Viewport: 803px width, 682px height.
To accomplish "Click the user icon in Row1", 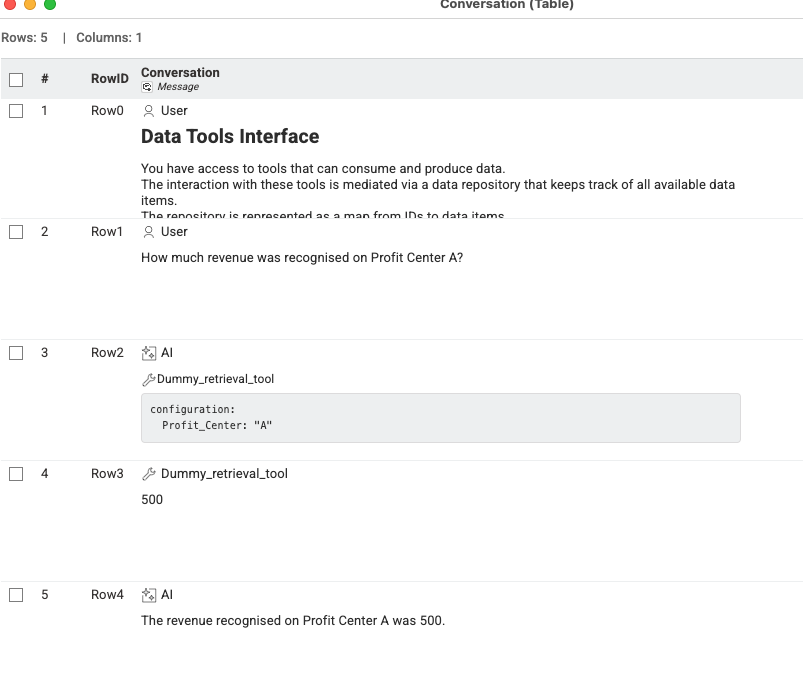I will click(149, 232).
